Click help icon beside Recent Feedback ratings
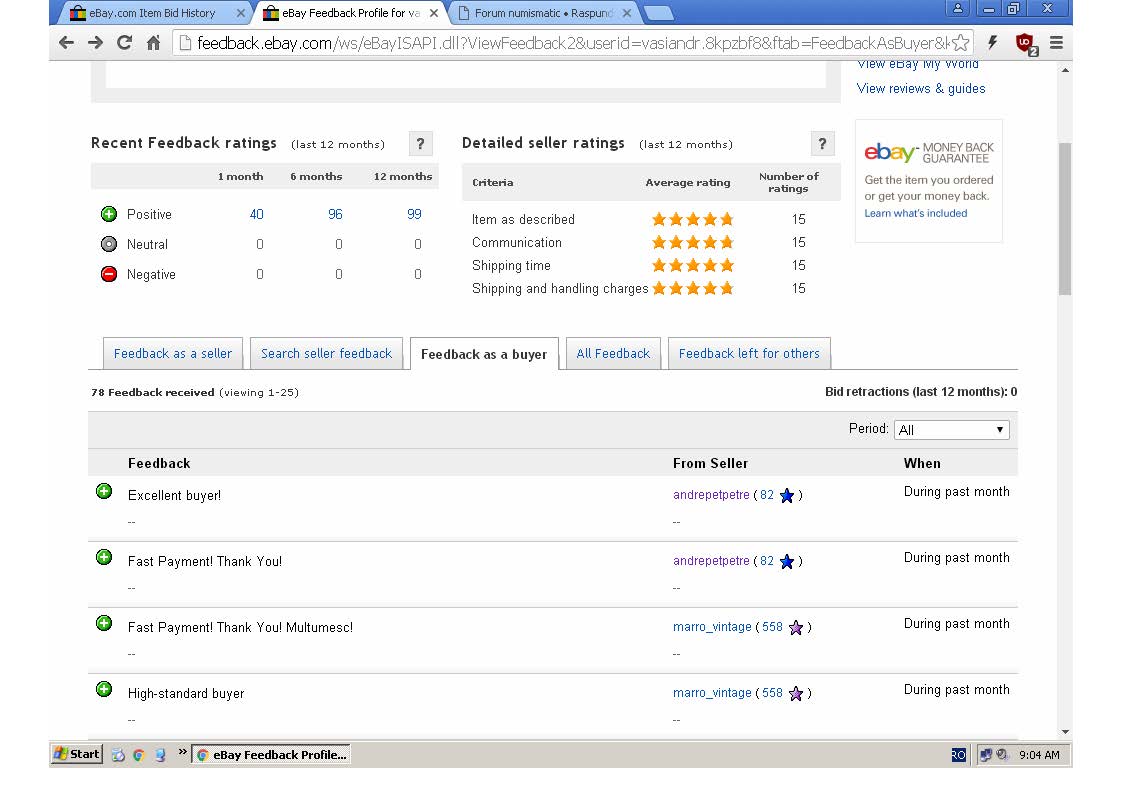This screenshot has width=1123, height=794. [x=421, y=144]
